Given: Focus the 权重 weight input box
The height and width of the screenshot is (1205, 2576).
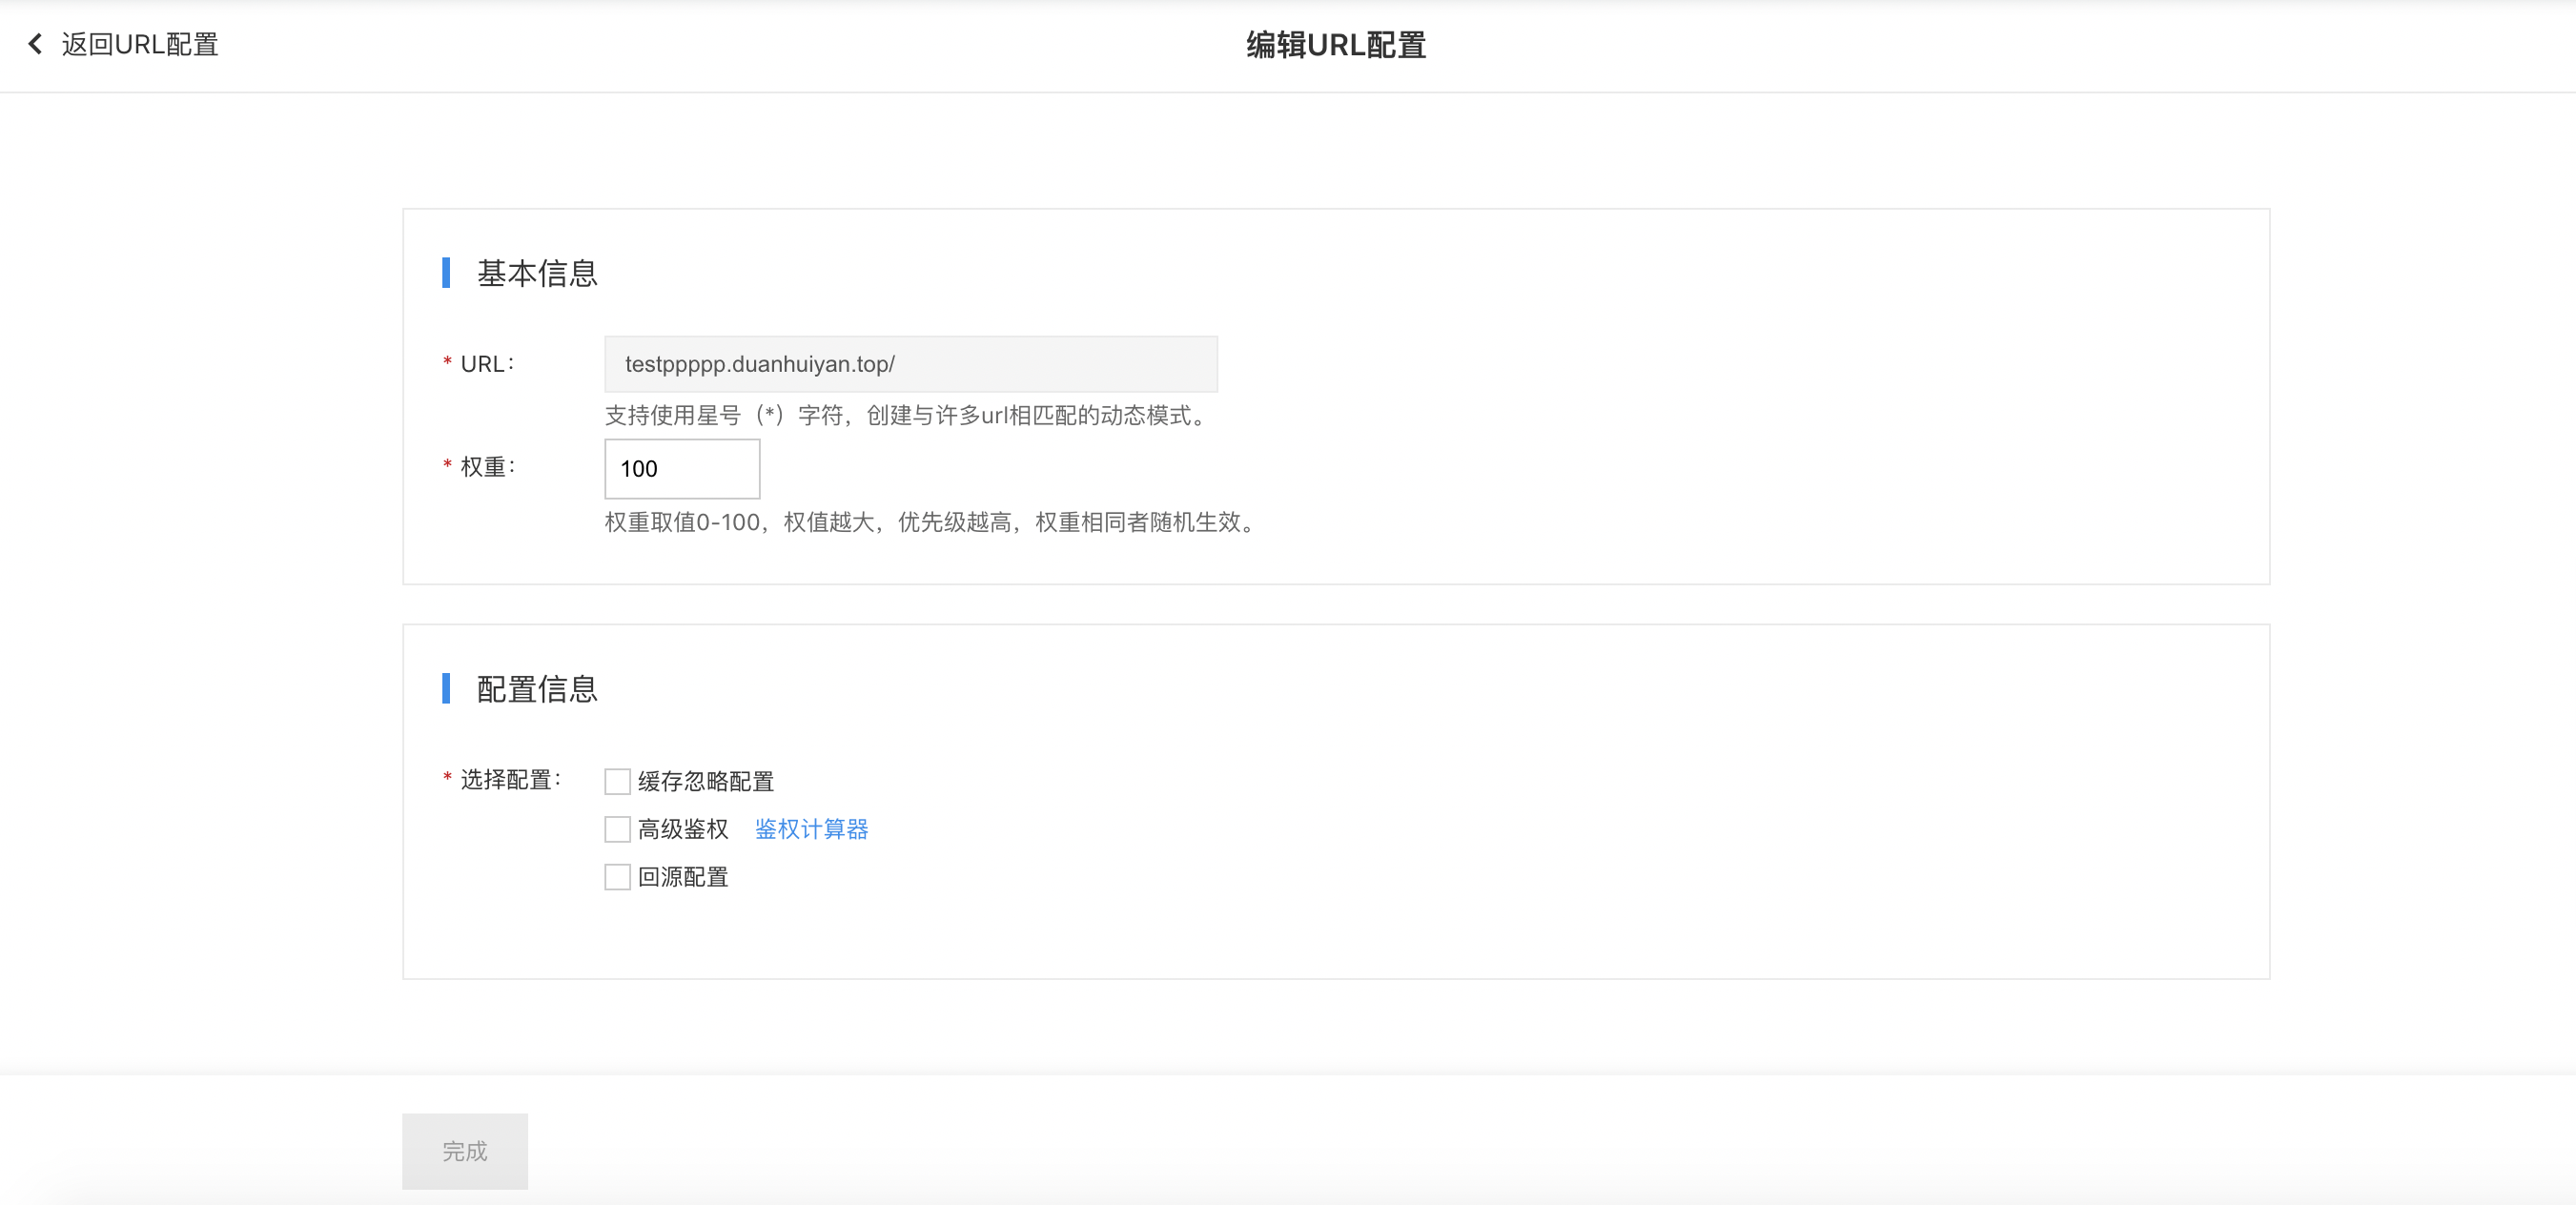Looking at the screenshot, I should click(682, 468).
